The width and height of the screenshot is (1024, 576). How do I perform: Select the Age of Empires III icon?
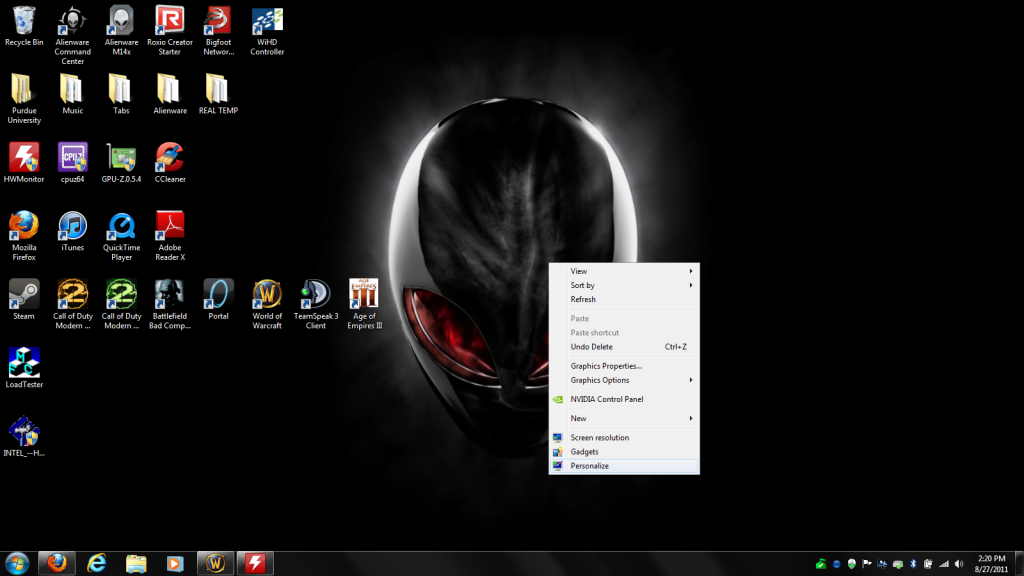pyautogui.click(x=364, y=304)
